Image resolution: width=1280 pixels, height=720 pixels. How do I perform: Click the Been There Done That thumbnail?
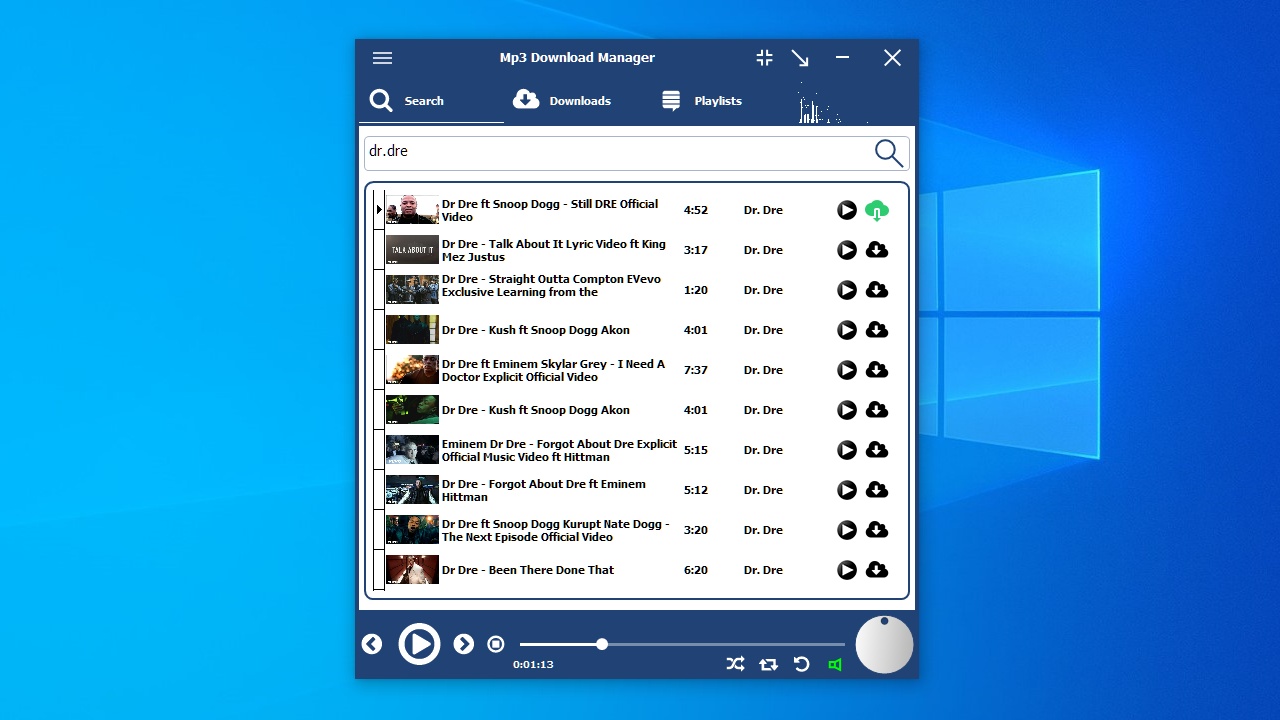click(x=412, y=570)
